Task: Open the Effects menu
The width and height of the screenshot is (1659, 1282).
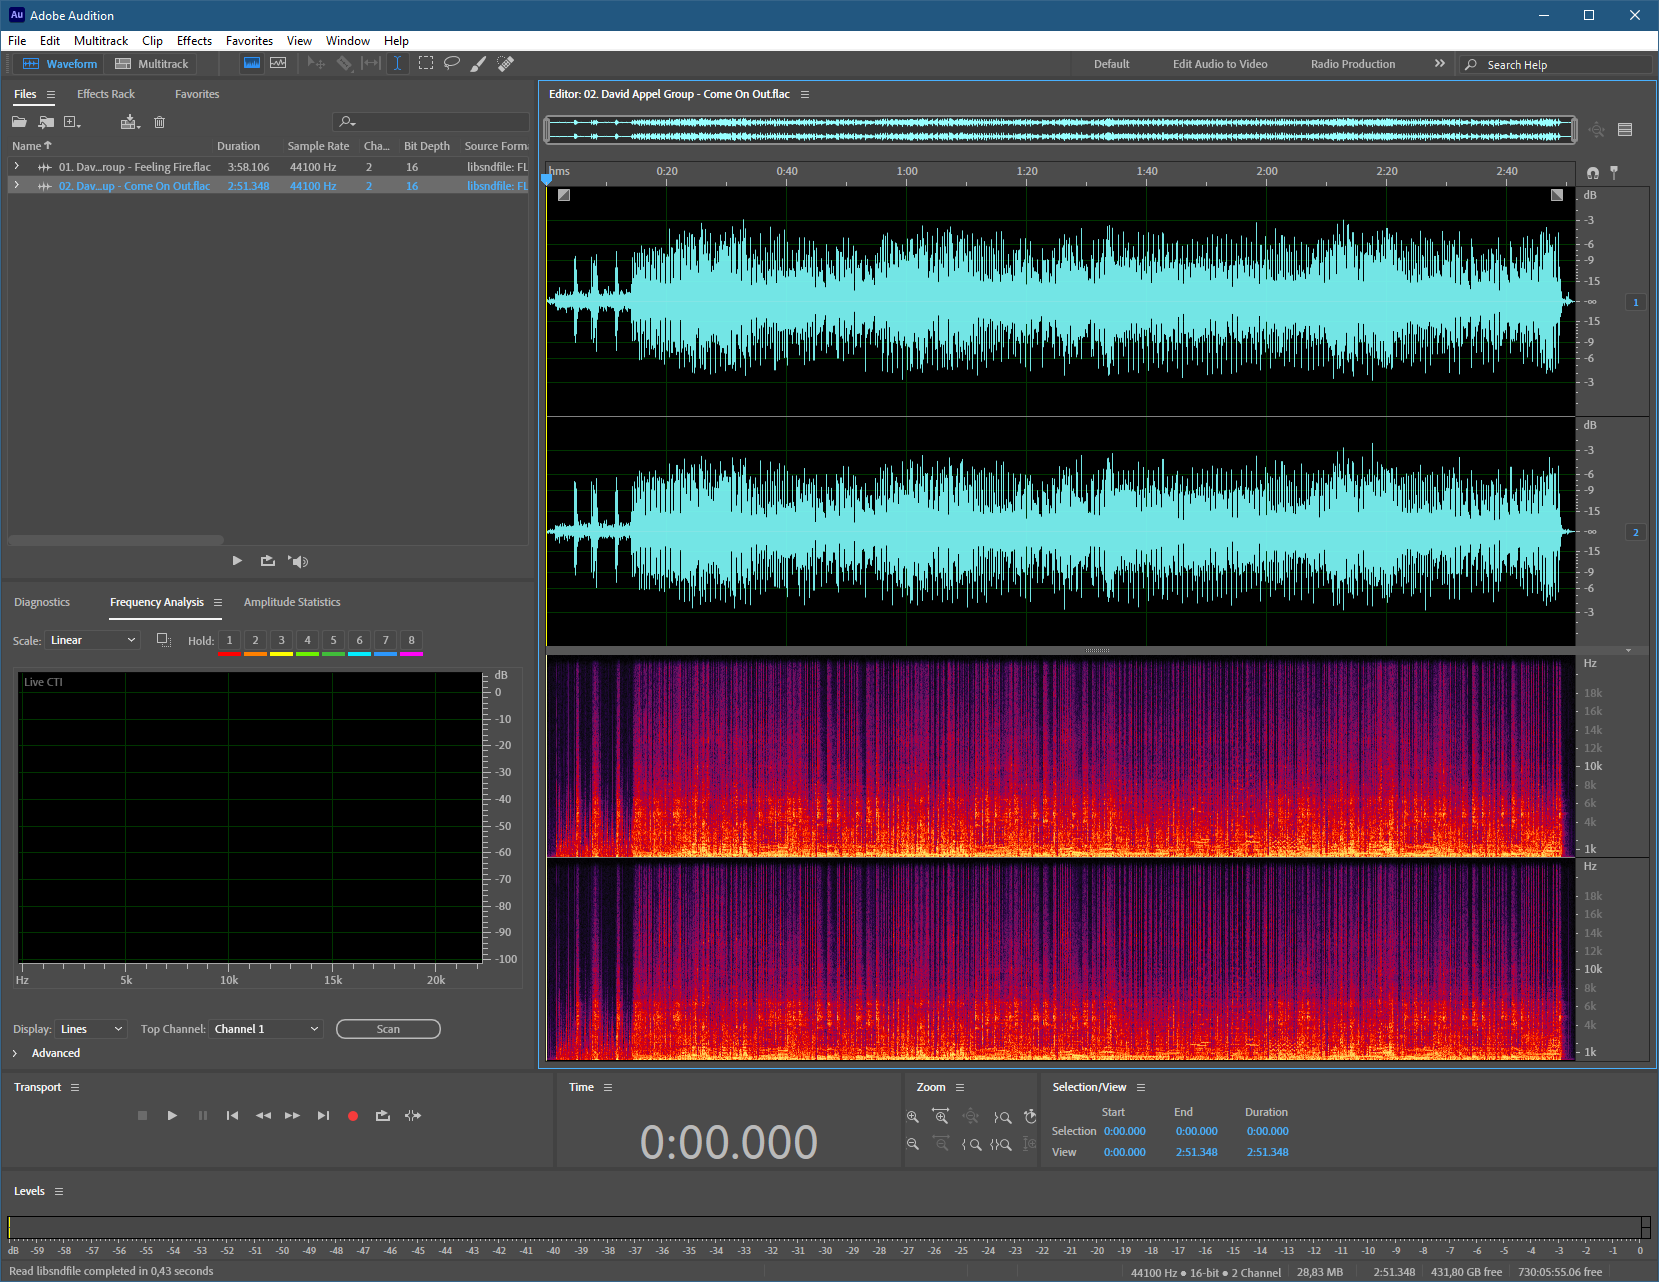Action: tap(194, 41)
